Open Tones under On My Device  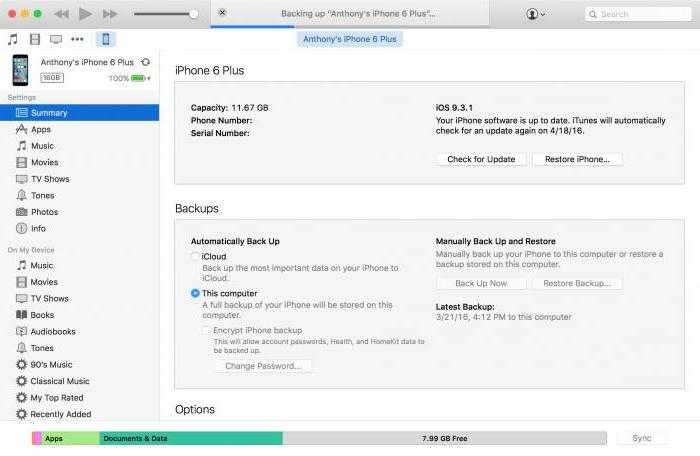[x=79, y=348]
